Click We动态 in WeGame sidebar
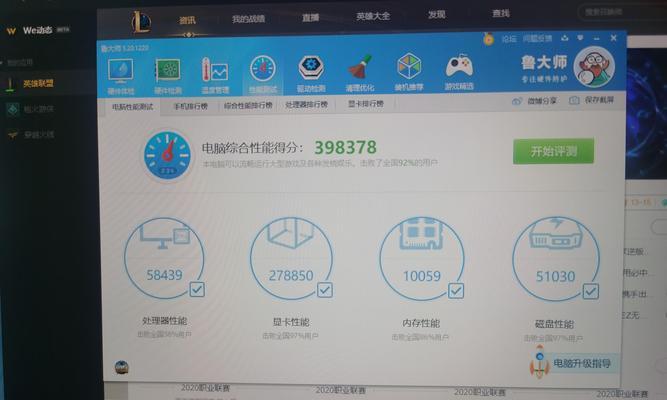 click(x=37, y=31)
